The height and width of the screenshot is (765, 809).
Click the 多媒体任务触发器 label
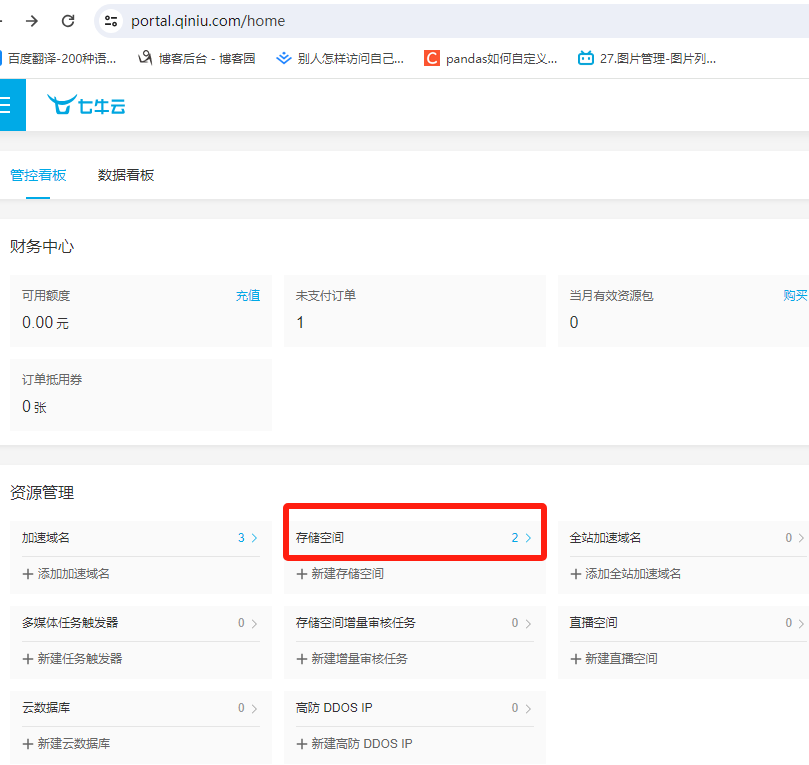coord(70,623)
